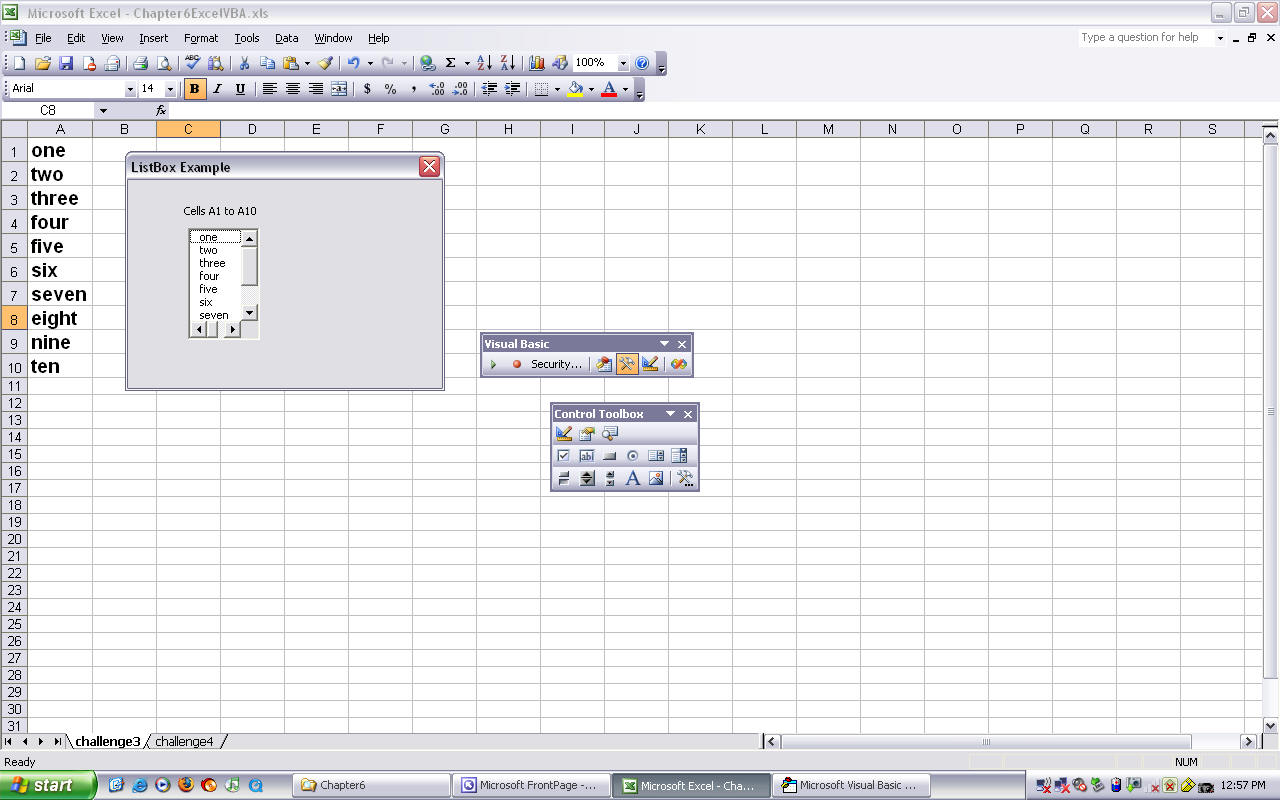Click View Code in the Control Toolbox
Screen dimensions: 1280x800
610,433
